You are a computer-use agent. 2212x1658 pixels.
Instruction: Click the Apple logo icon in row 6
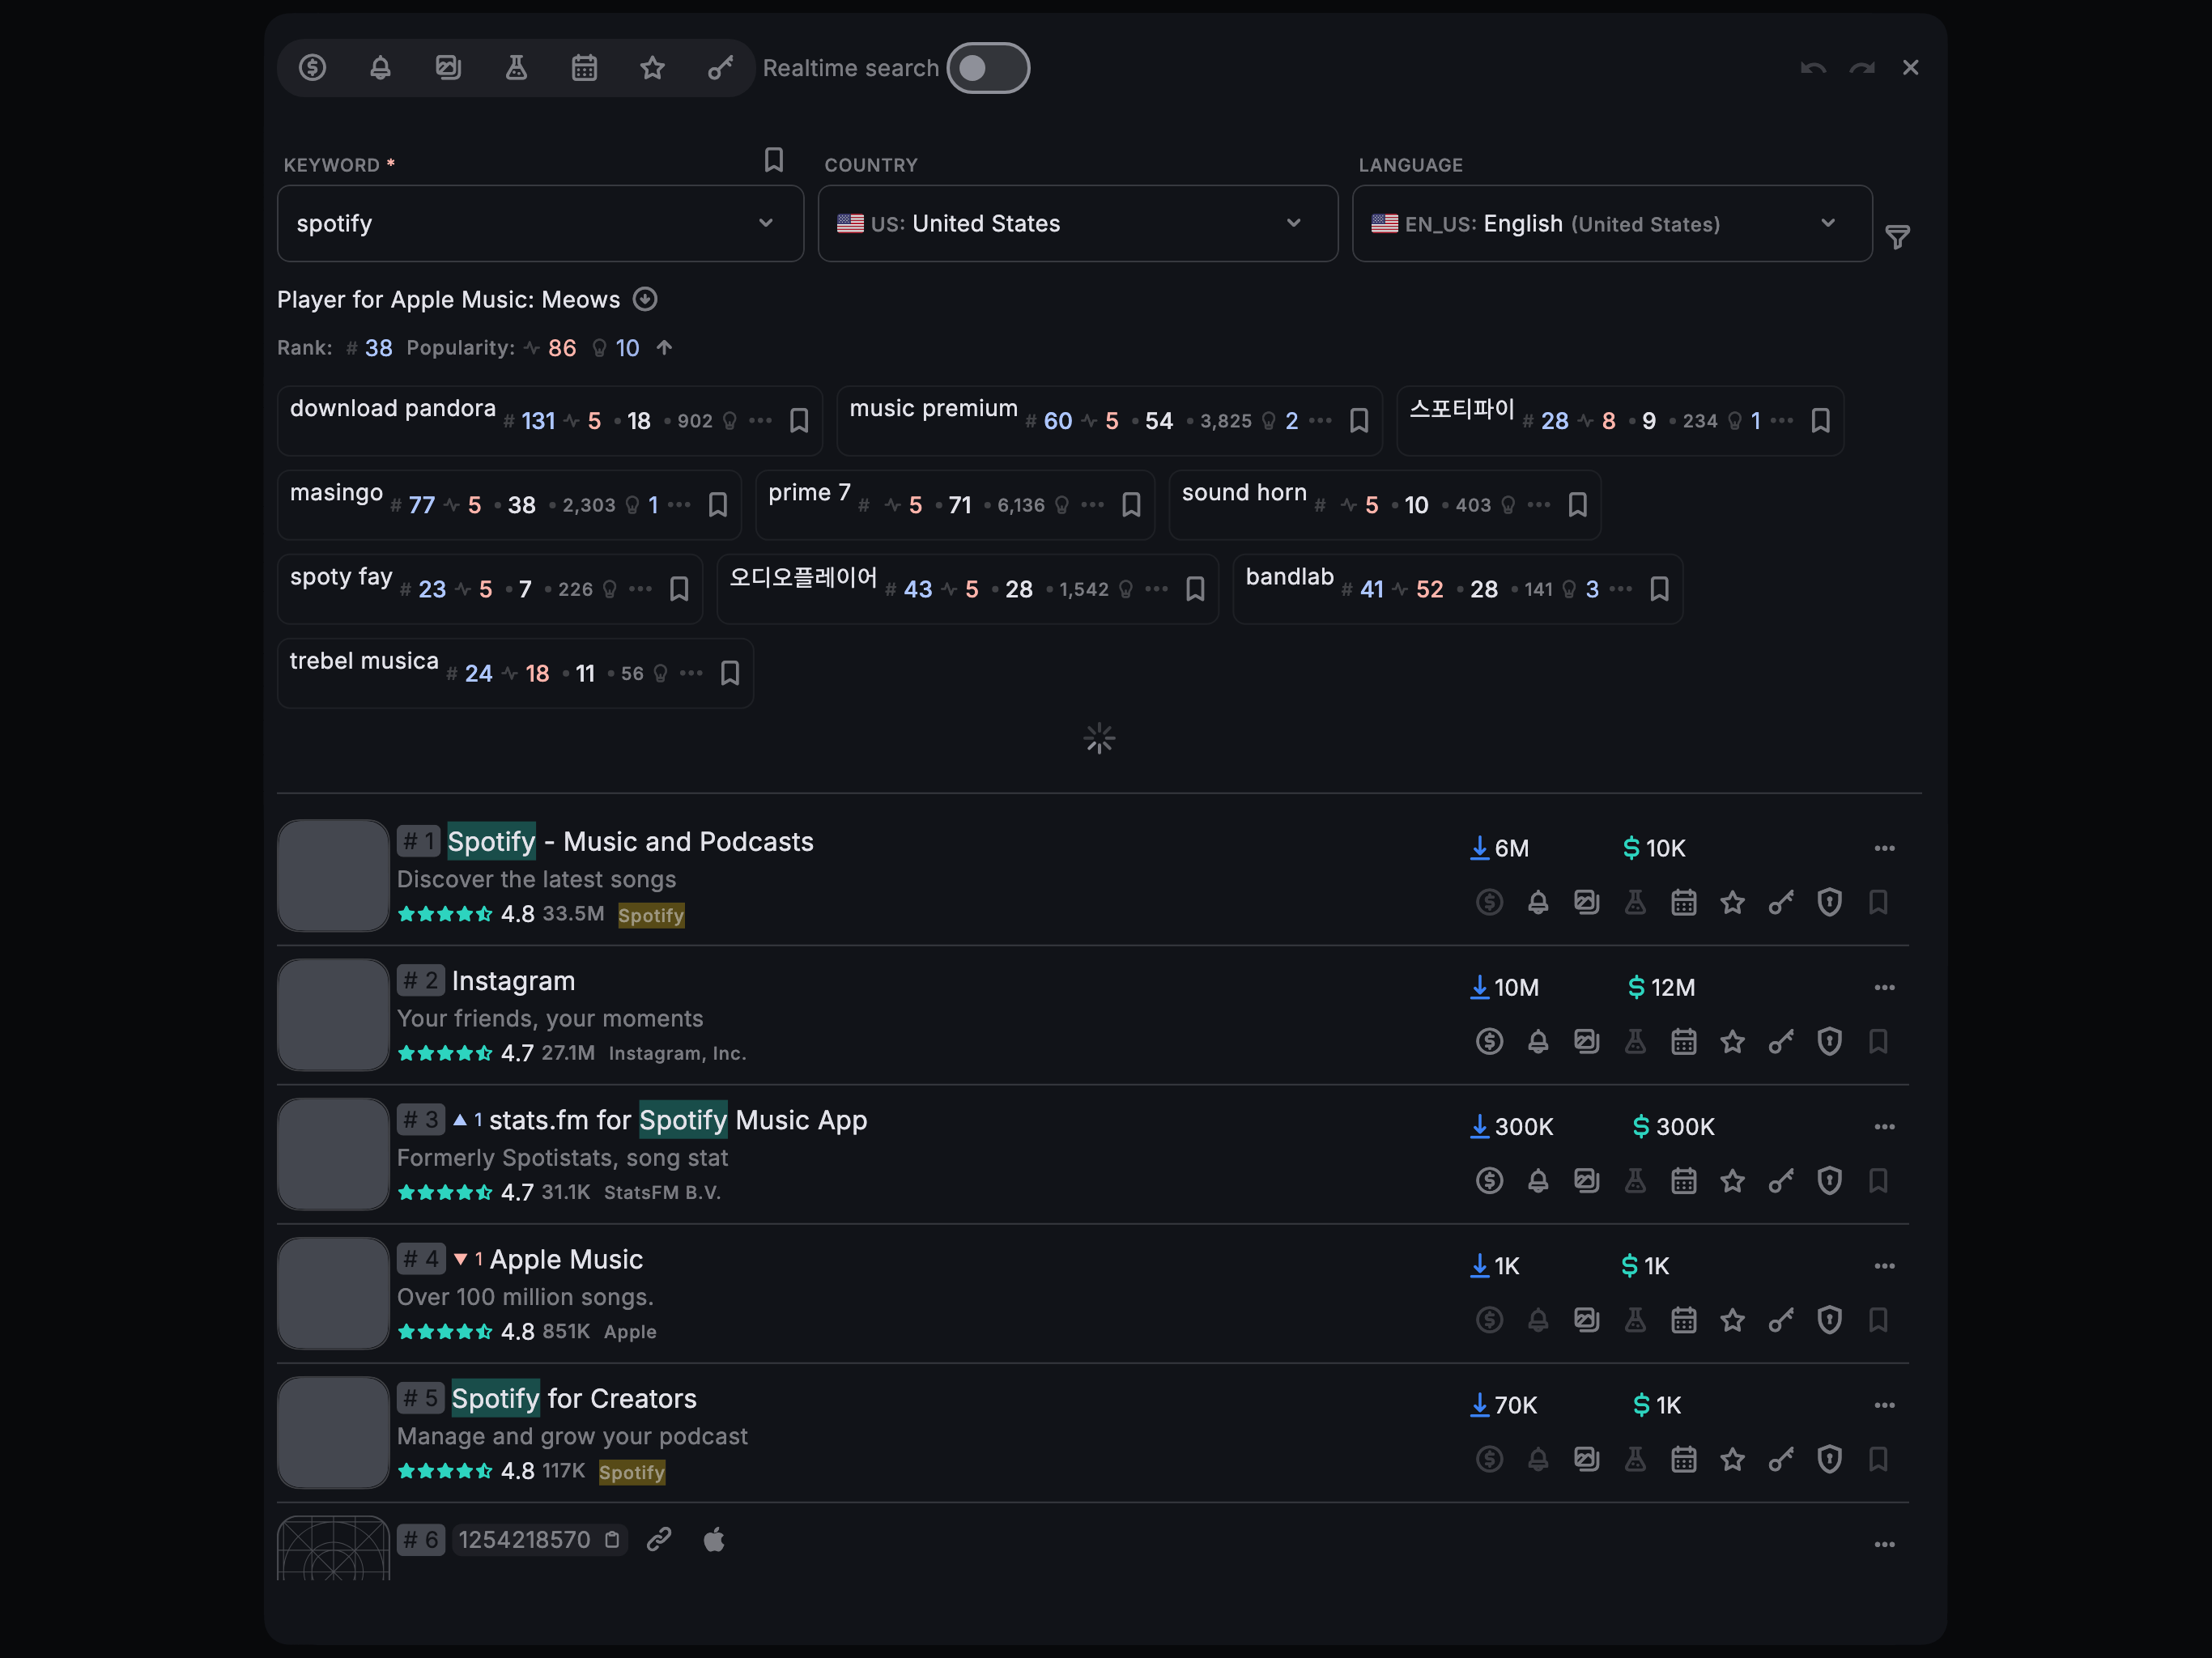[714, 1539]
